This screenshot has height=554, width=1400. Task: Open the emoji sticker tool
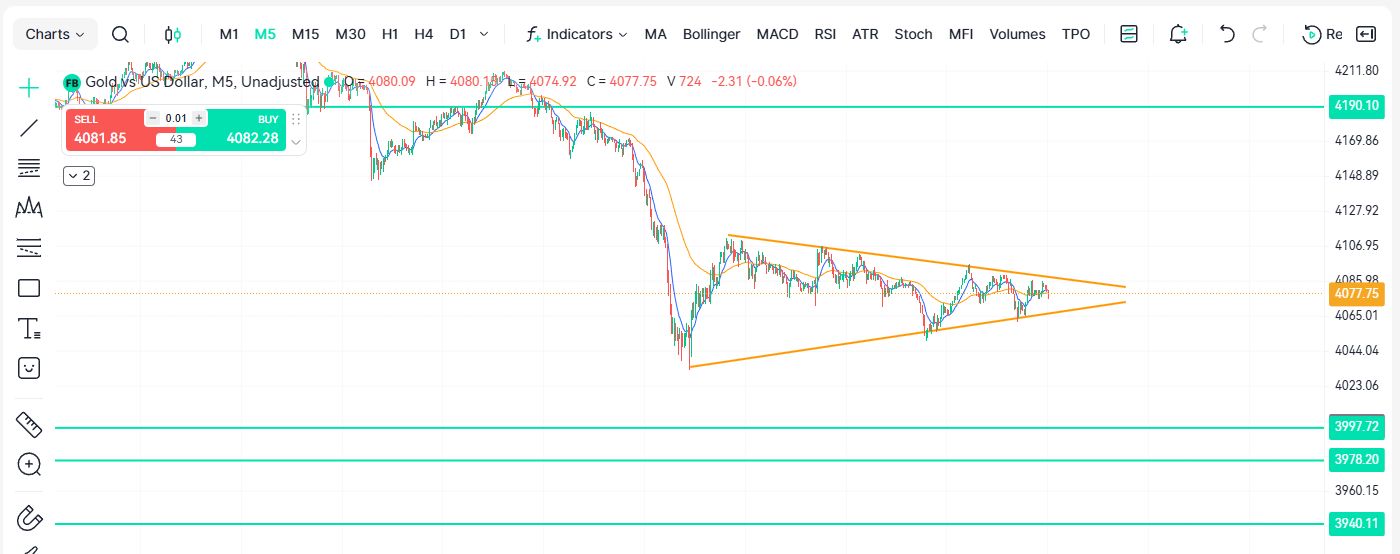pyautogui.click(x=29, y=368)
